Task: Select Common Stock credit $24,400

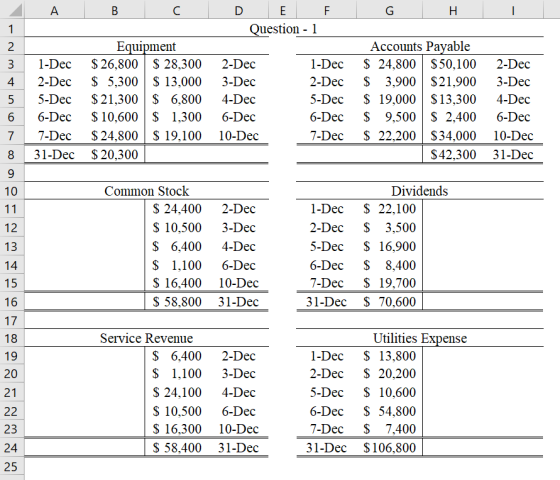Action: [x=177, y=209]
